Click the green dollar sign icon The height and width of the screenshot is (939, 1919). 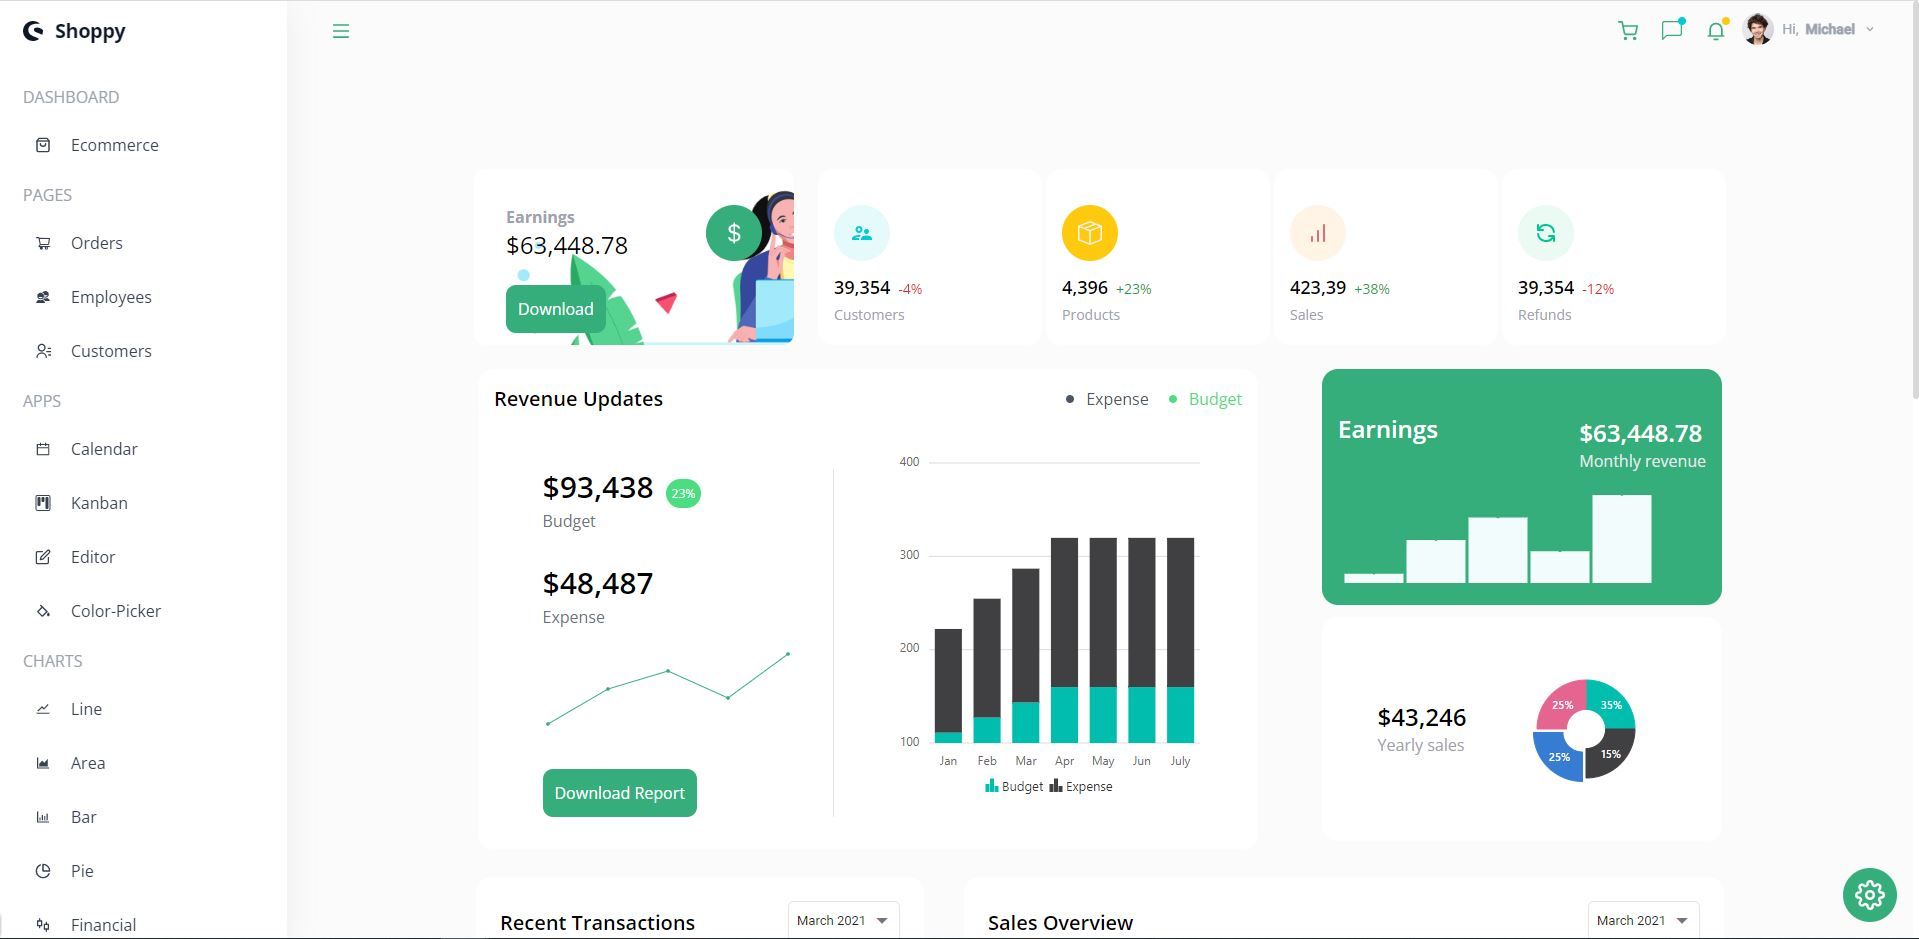click(734, 233)
